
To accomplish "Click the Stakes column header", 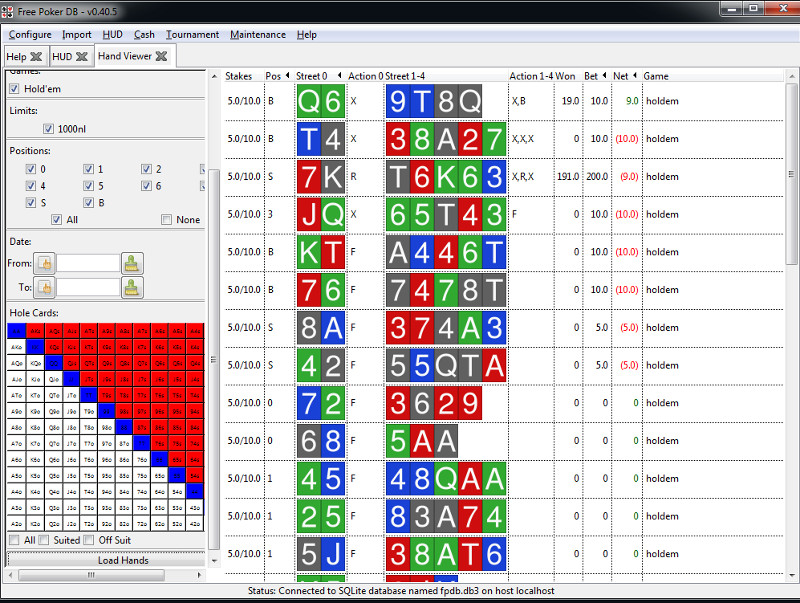I will (238, 76).
